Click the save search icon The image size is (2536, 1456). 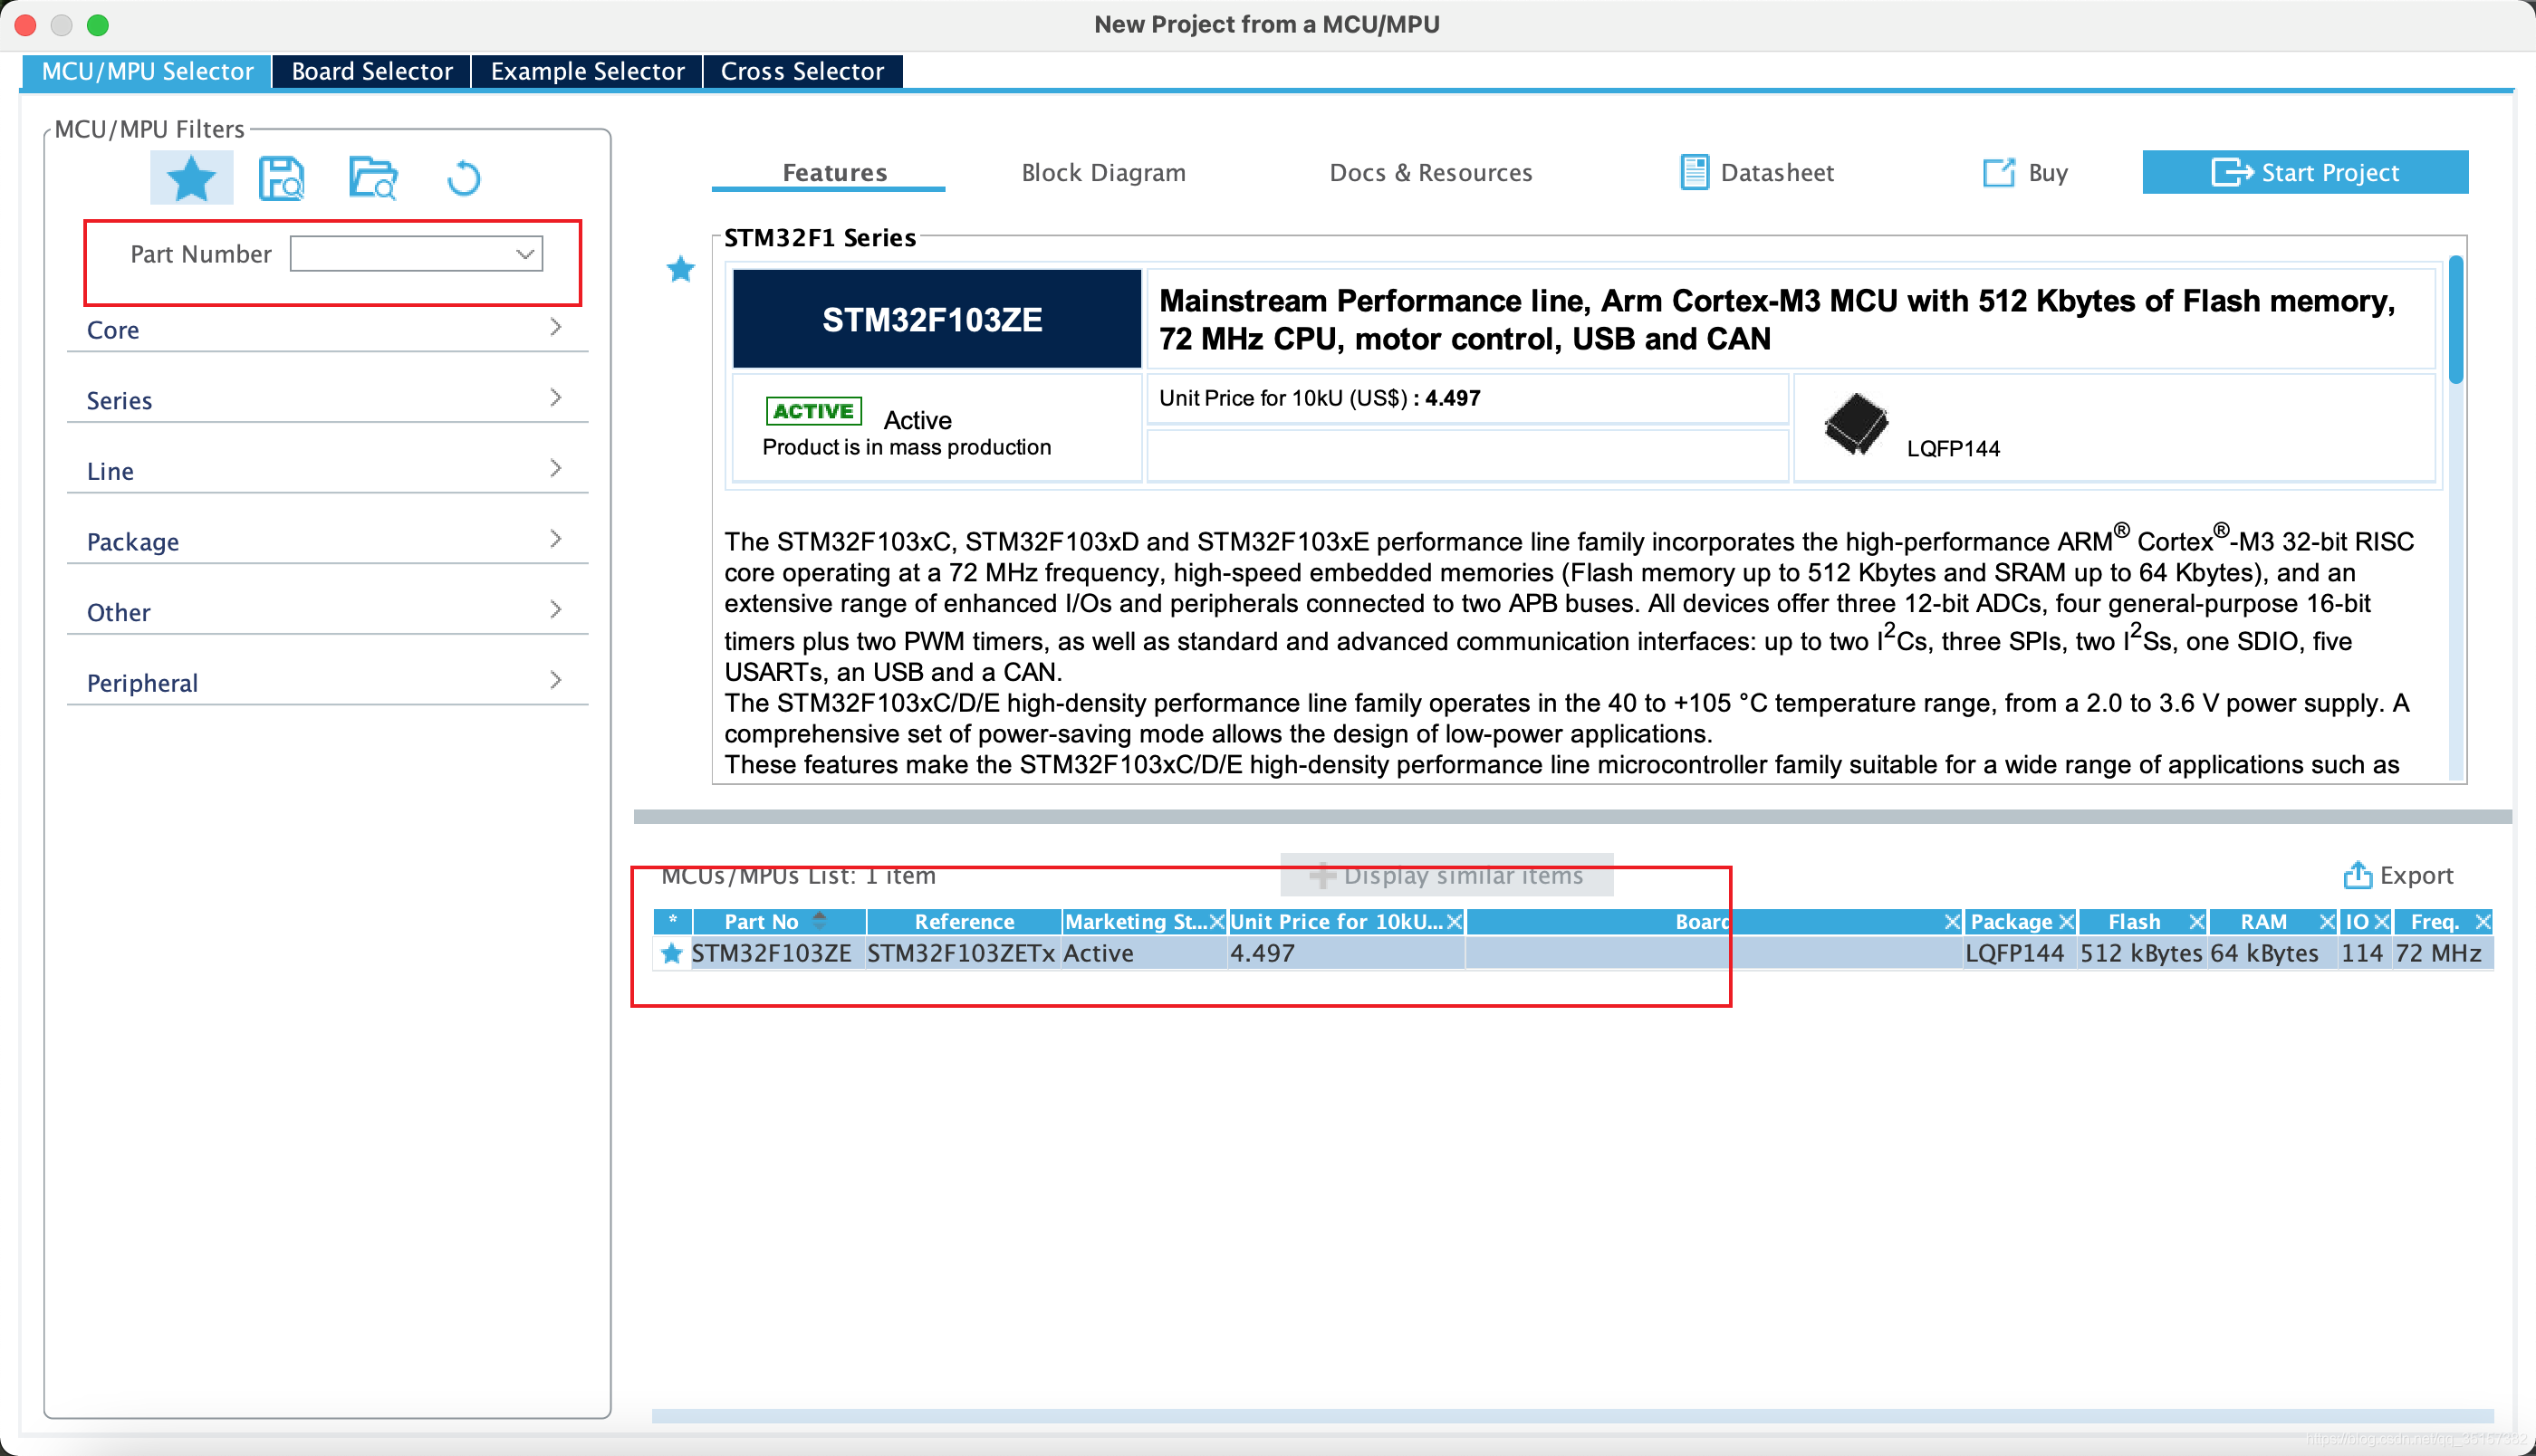281,178
